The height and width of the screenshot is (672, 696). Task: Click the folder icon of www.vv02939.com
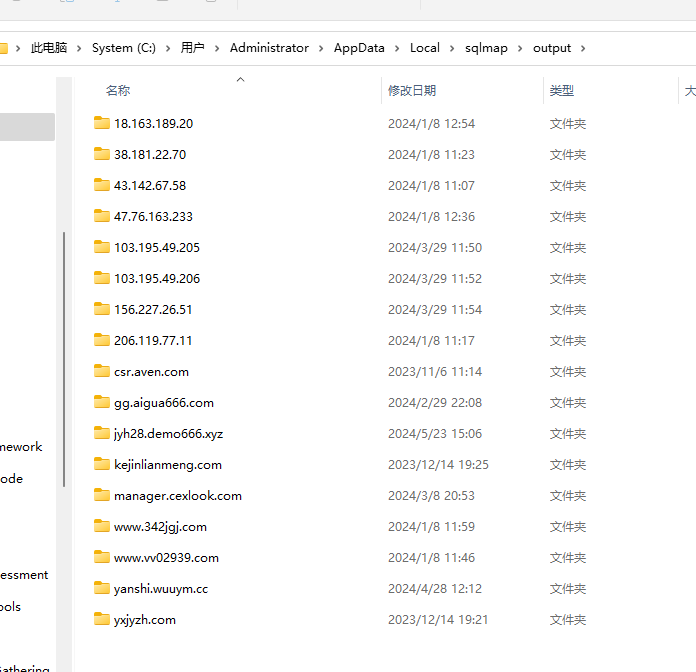[102, 557]
